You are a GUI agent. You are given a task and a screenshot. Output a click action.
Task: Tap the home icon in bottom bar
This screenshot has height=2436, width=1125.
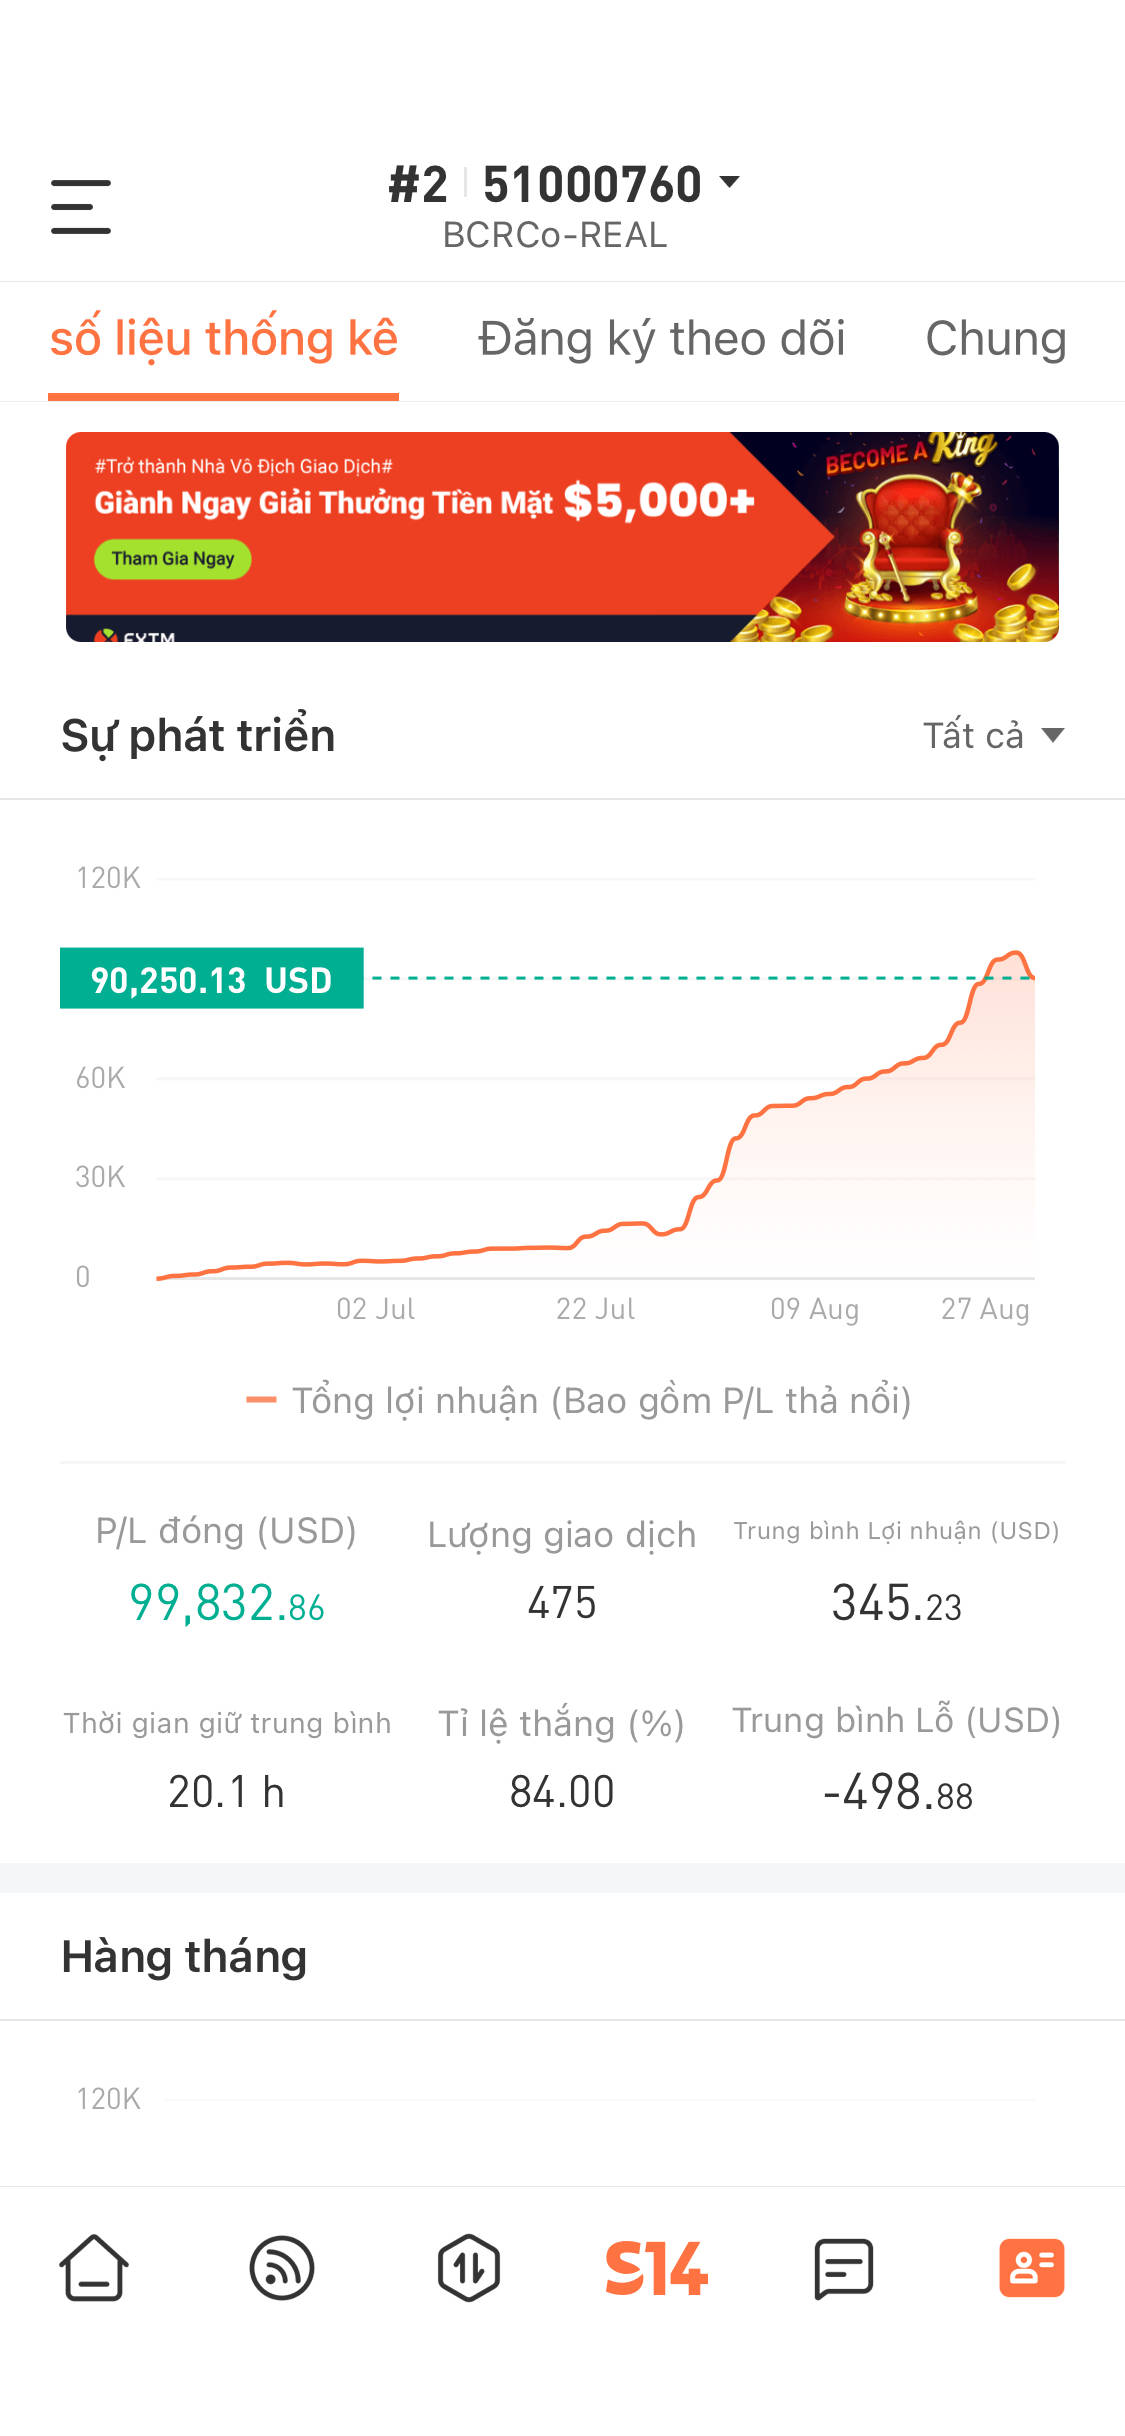click(94, 2267)
